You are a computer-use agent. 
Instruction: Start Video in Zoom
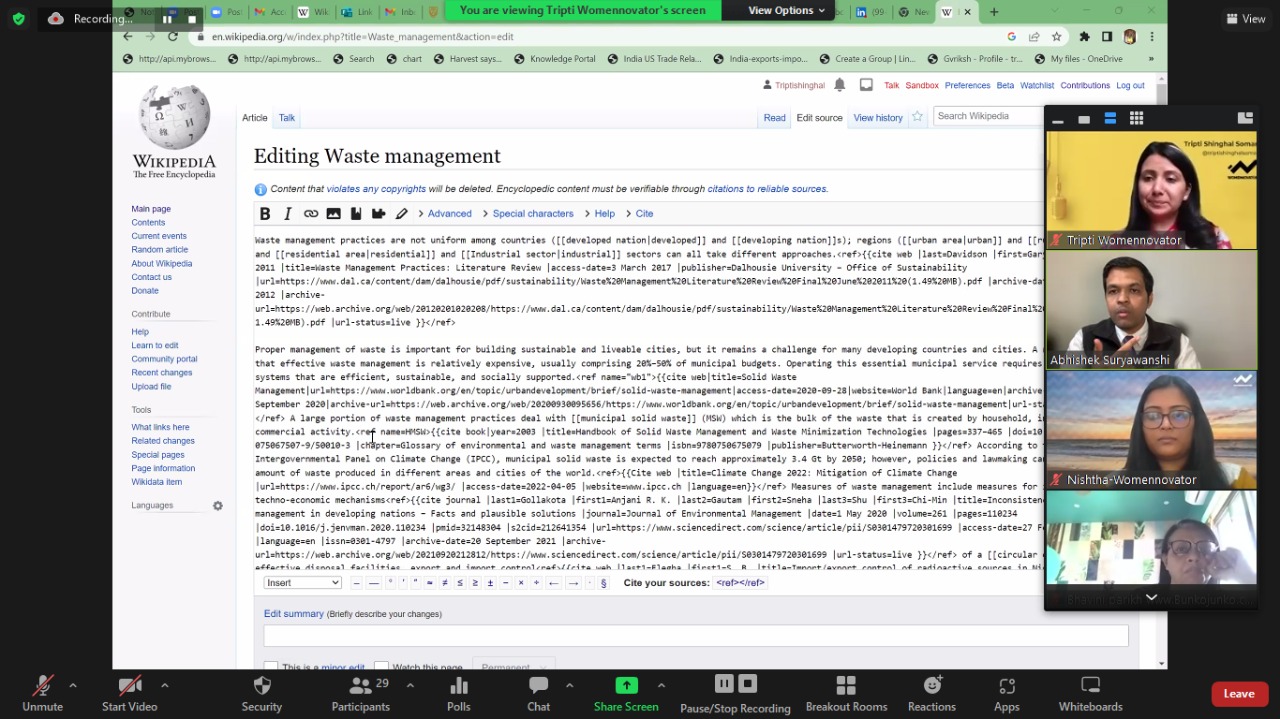[x=129, y=694]
